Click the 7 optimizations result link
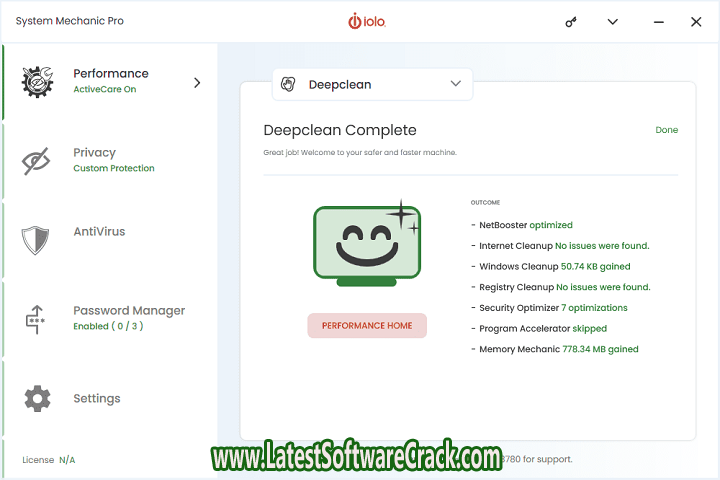The height and width of the screenshot is (480, 720). pyautogui.click(x=594, y=308)
